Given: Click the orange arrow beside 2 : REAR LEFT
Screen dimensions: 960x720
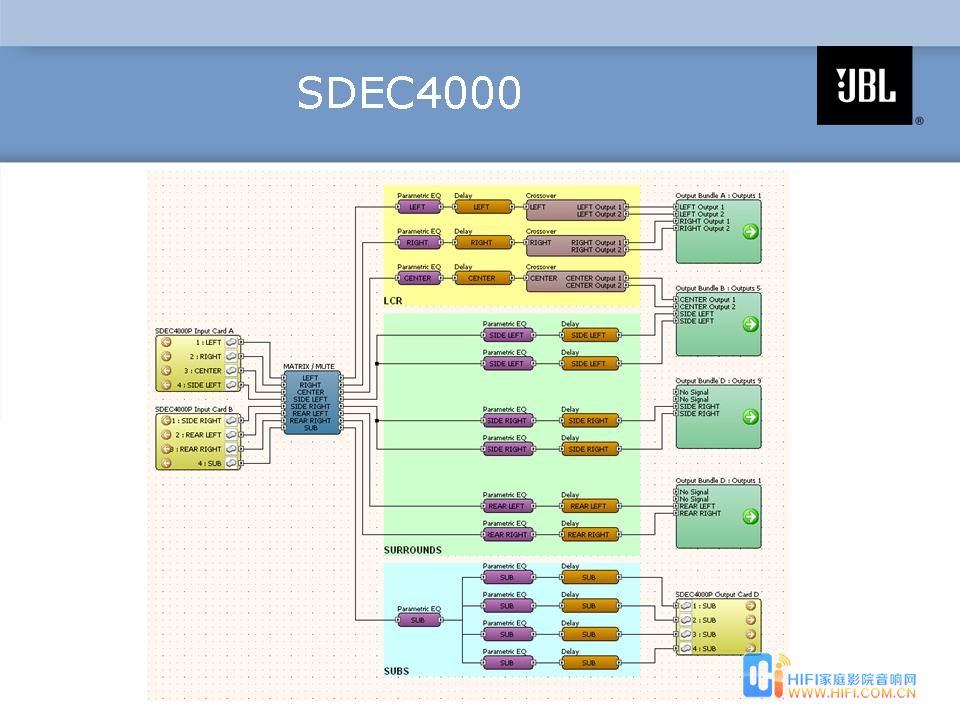Looking at the screenshot, I should click(167, 435).
